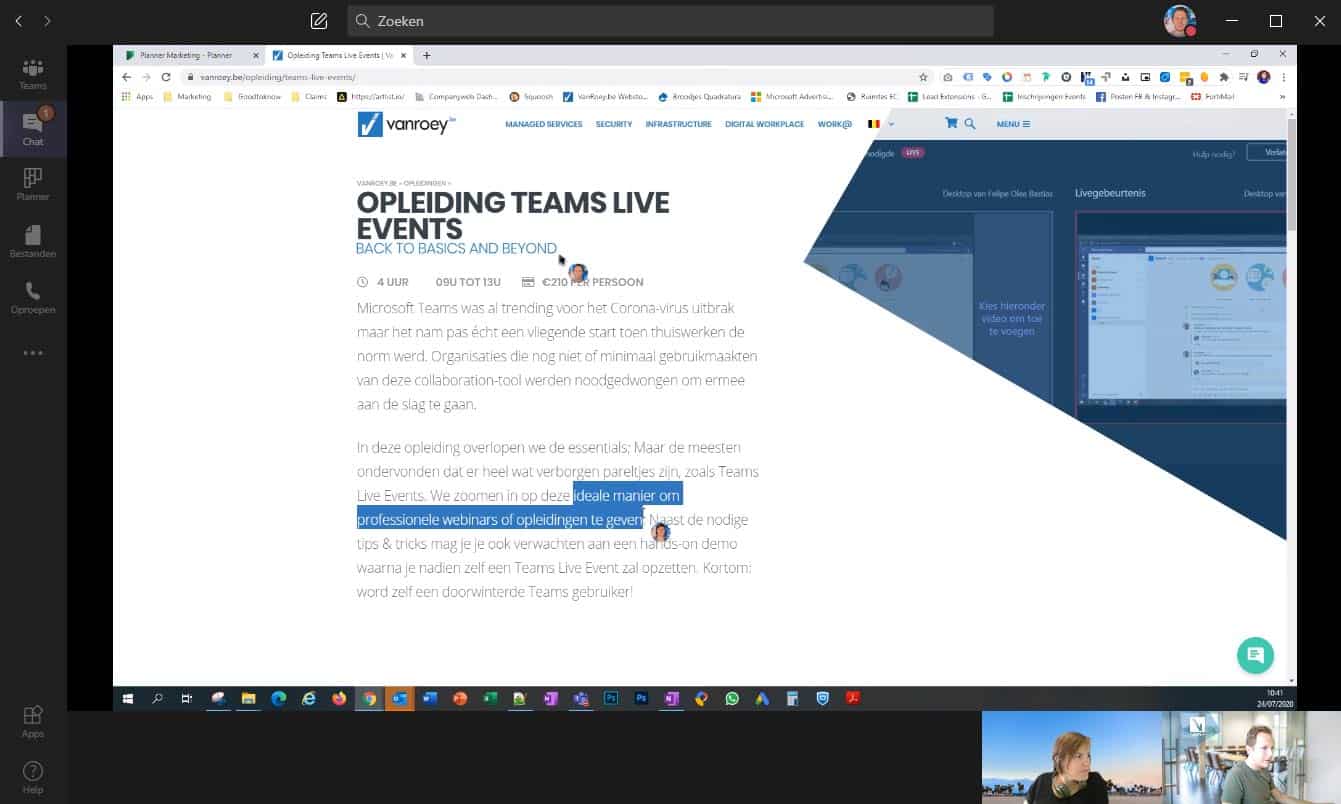The image size is (1341, 804).
Task: Click the shared page's vertical scrollbar
Action: [x=1290, y=175]
